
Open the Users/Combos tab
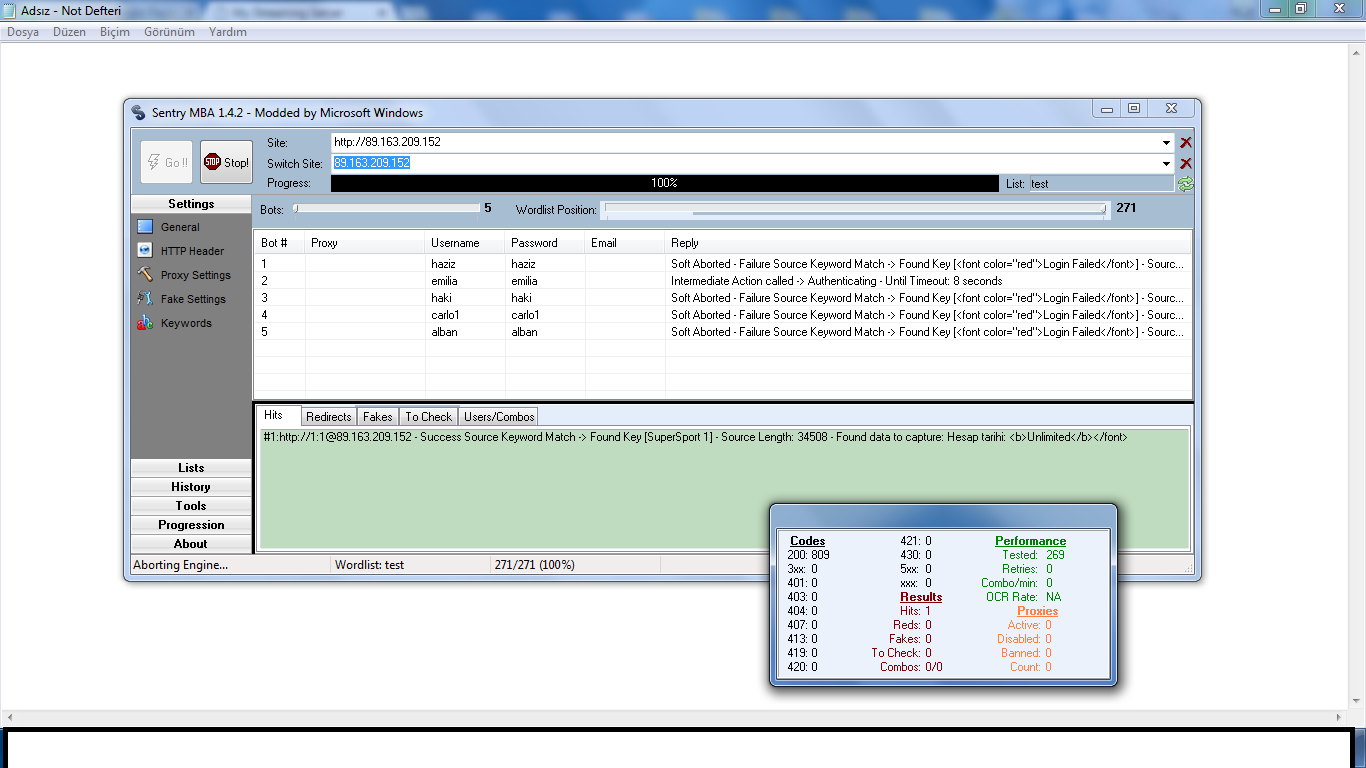point(499,417)
